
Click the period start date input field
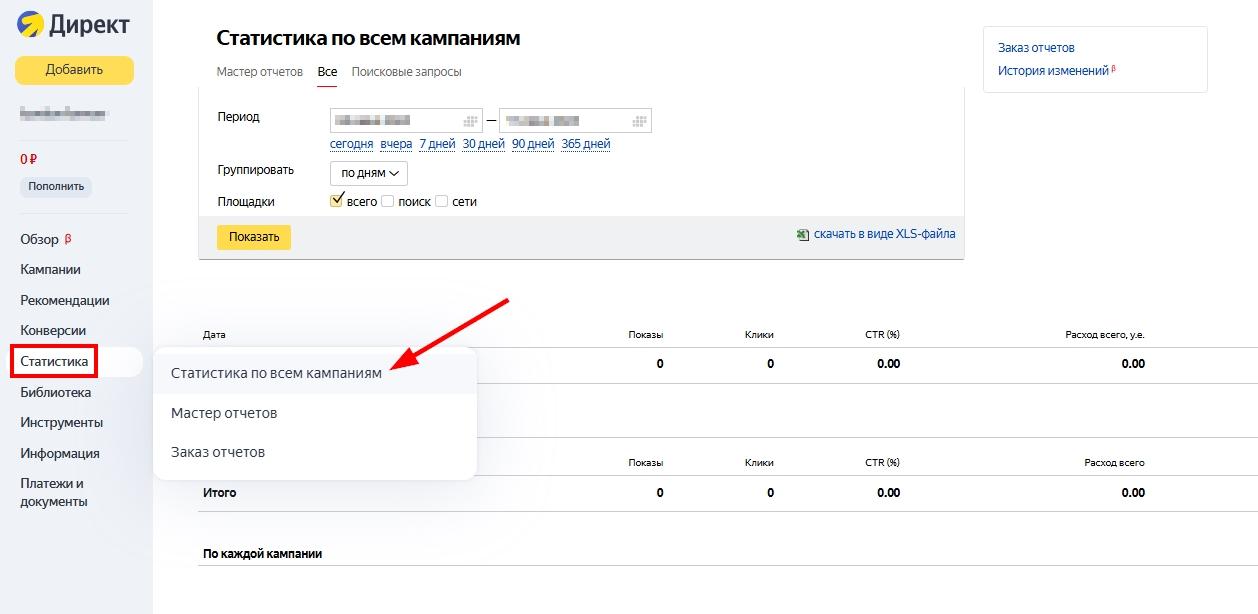[395, 121]
